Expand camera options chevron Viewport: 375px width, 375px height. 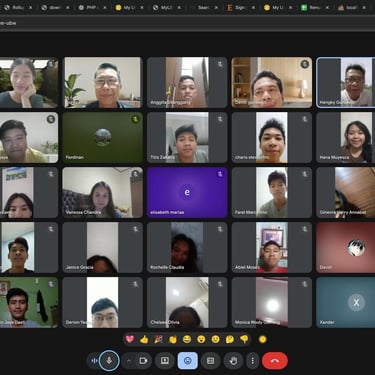129,361
